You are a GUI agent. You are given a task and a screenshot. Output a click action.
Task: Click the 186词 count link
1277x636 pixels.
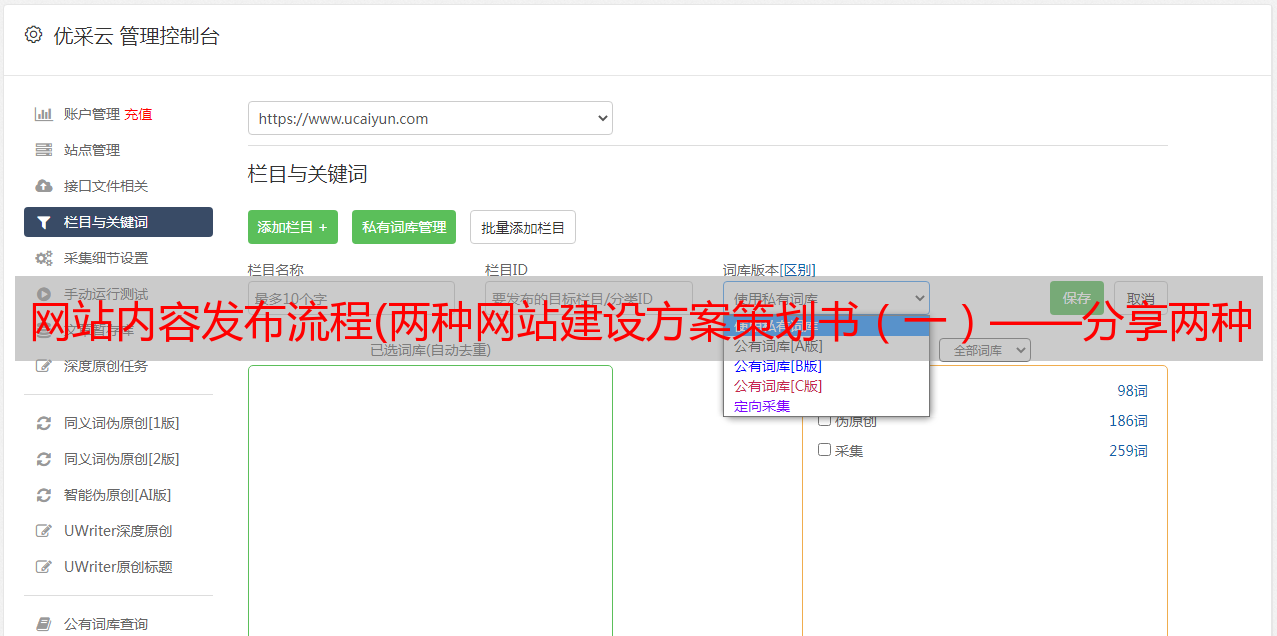pos(1128,421)
